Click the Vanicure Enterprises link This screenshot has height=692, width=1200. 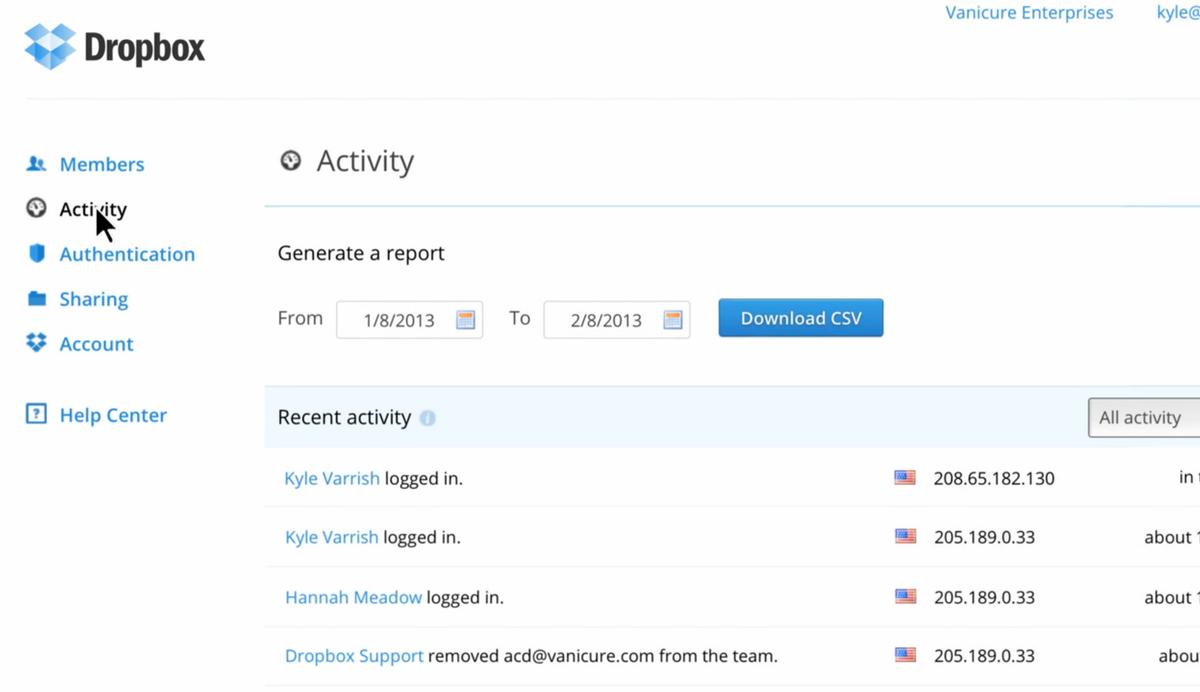coord(1029,13)
